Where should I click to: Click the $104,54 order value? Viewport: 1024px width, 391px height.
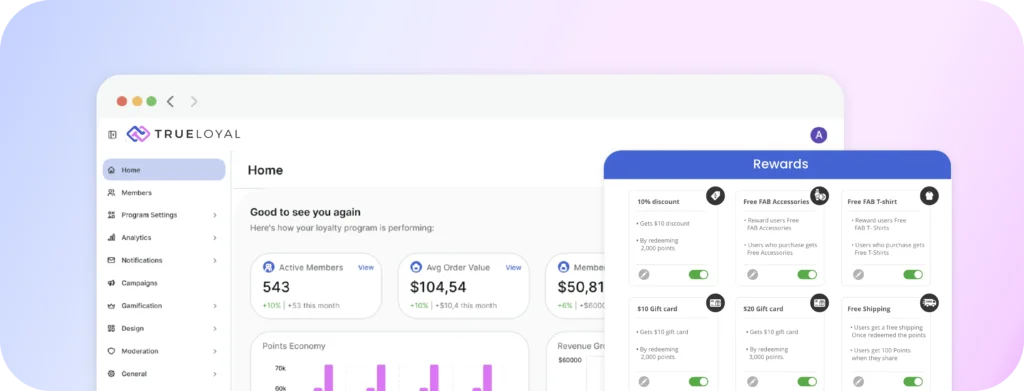tap(438, 287)
